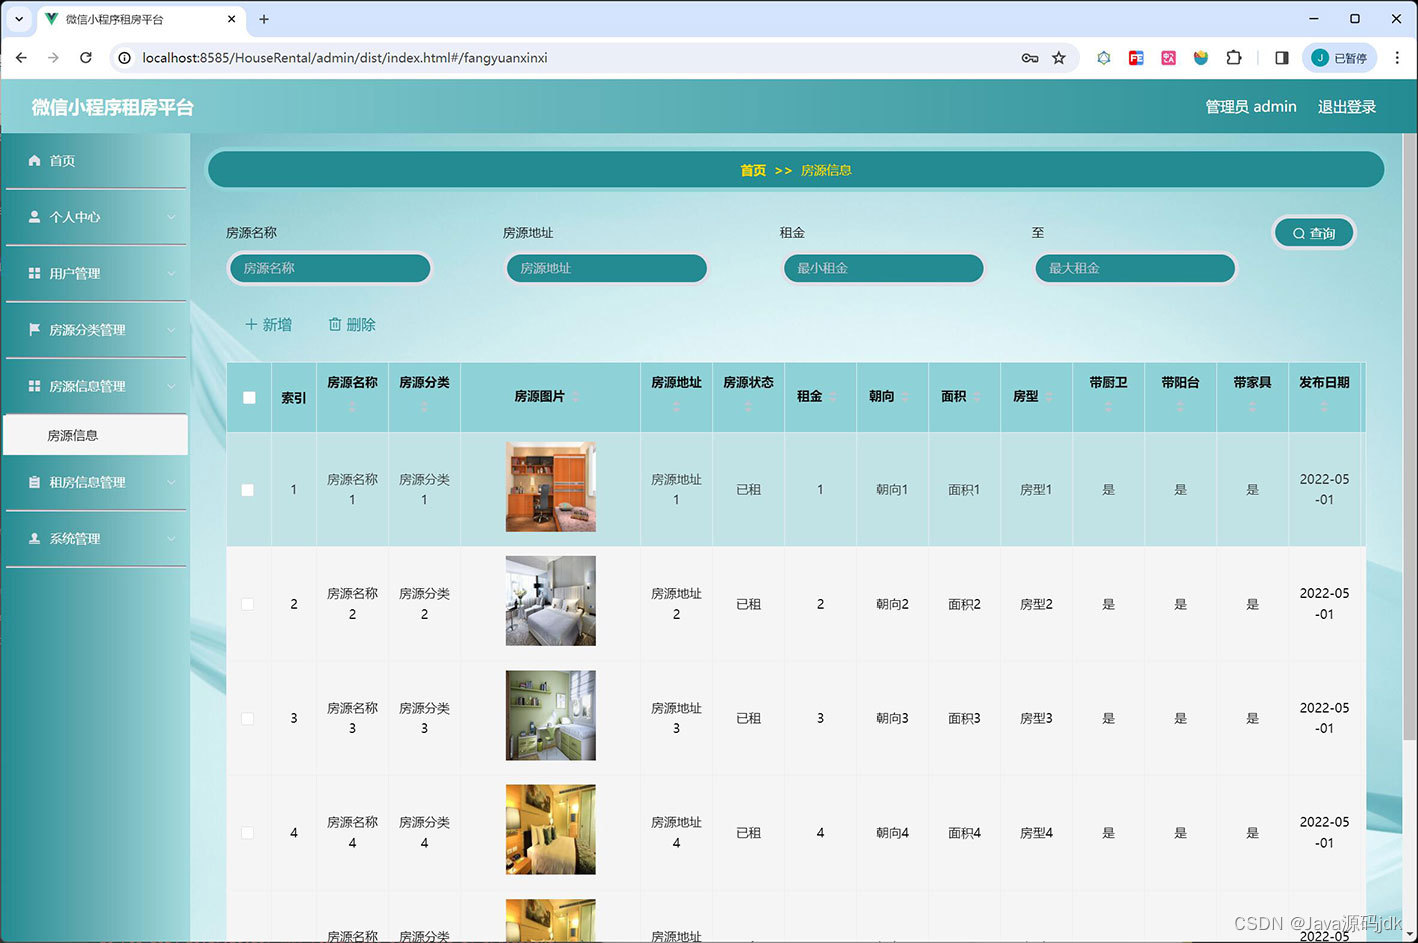Open the house image thumbnail in row 4

point(551,830)
